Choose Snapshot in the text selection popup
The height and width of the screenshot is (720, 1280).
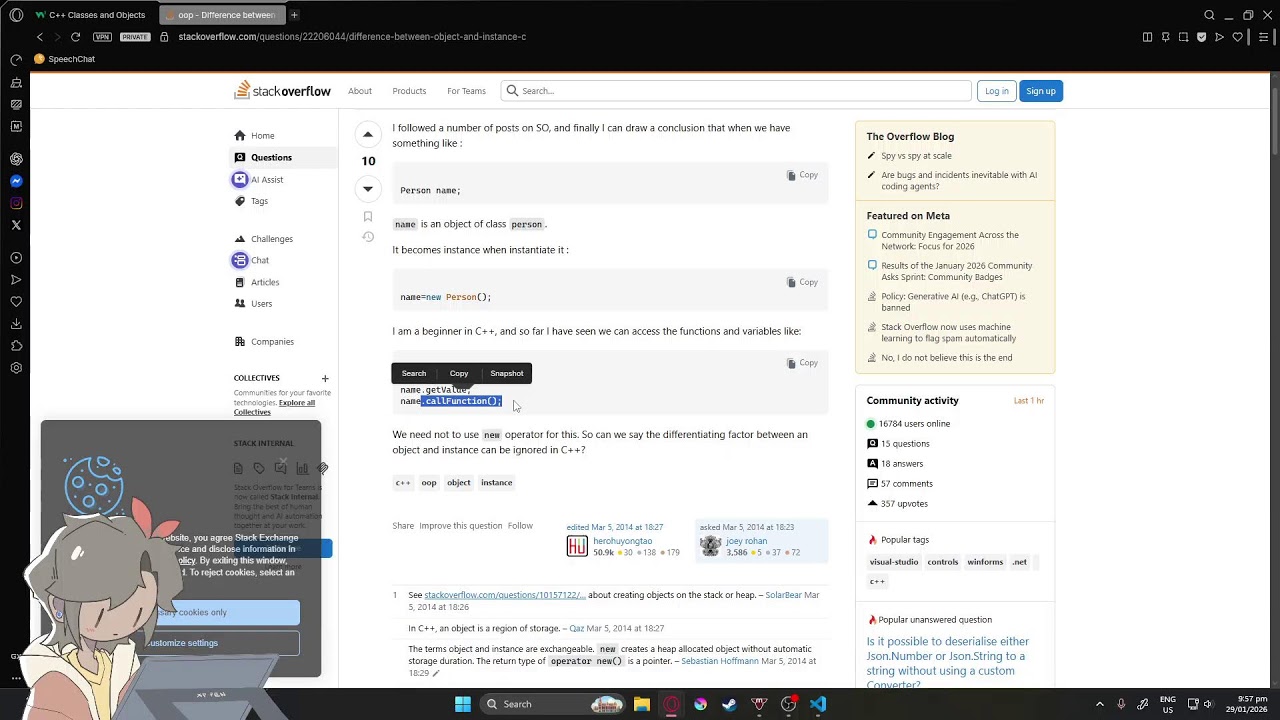pyautogui.click(x=507, y=373)
